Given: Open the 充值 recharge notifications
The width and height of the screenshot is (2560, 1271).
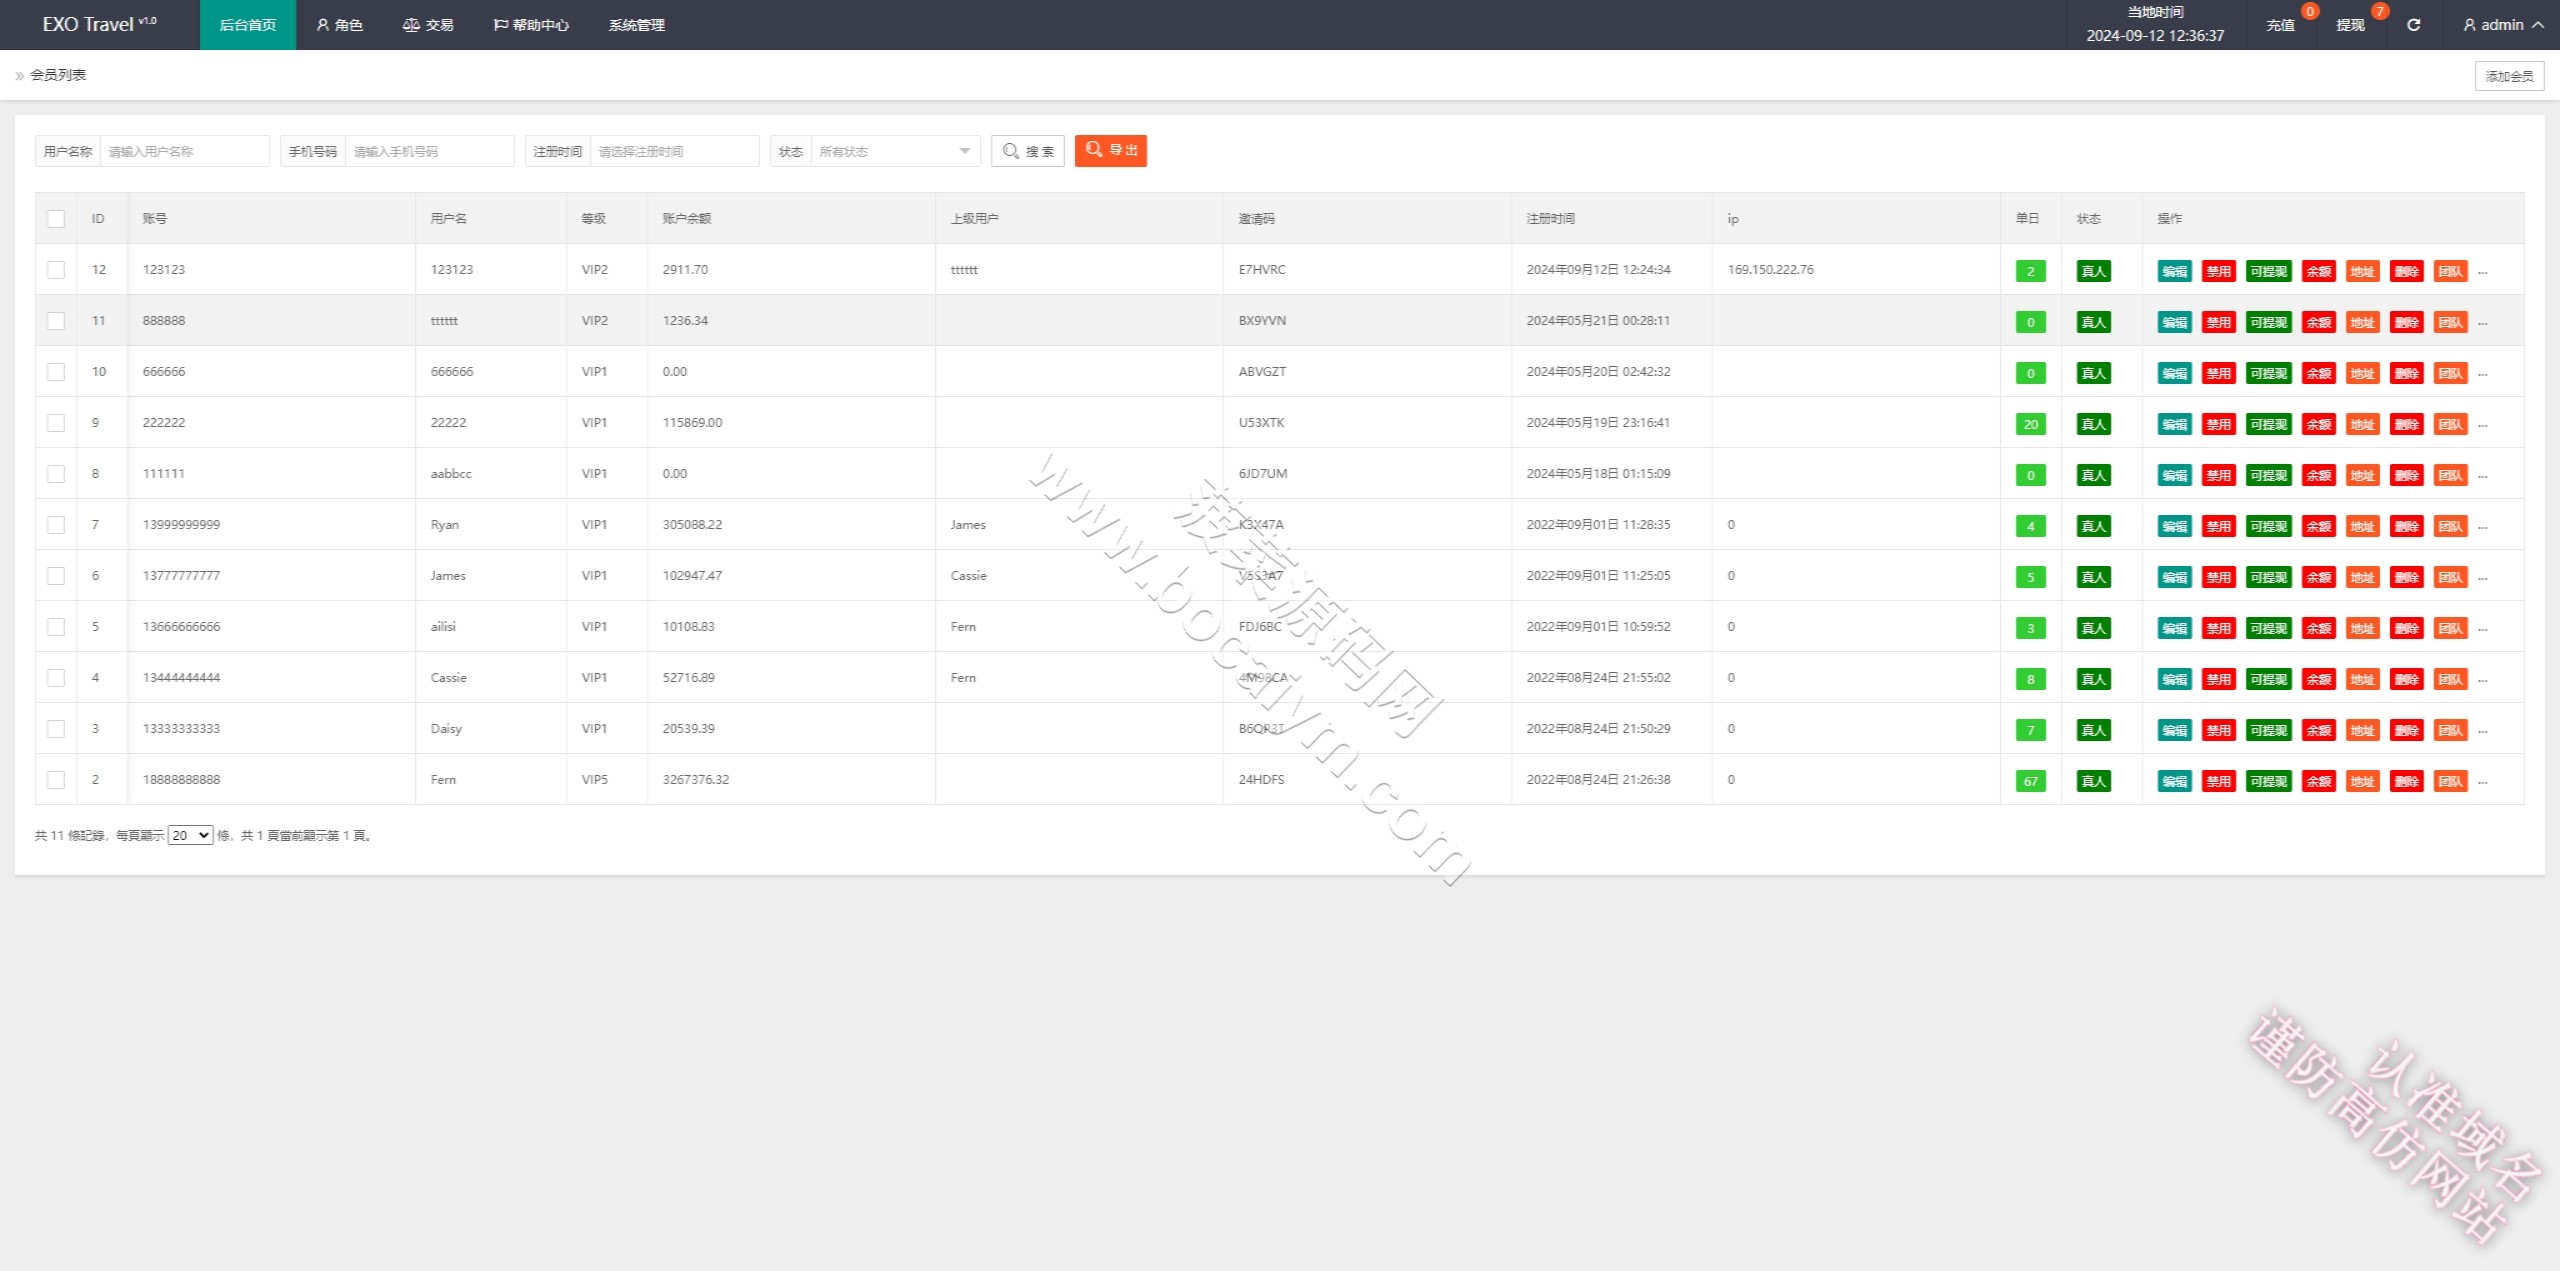Looking at the screenshot, I should pyautogui.click(x=2280, y=25).
